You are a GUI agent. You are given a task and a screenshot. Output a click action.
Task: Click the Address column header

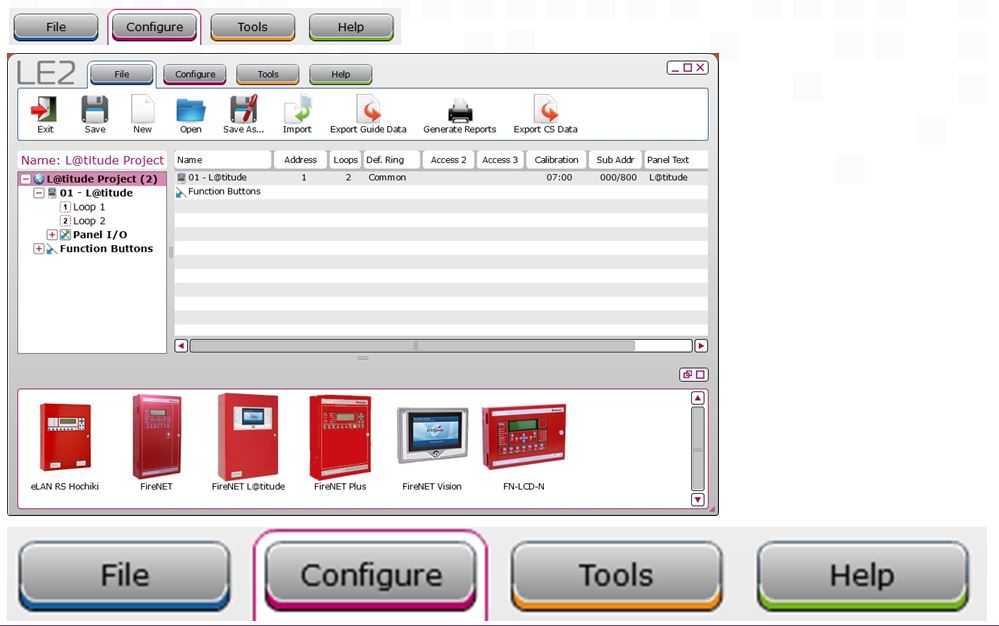click(300, 160)
